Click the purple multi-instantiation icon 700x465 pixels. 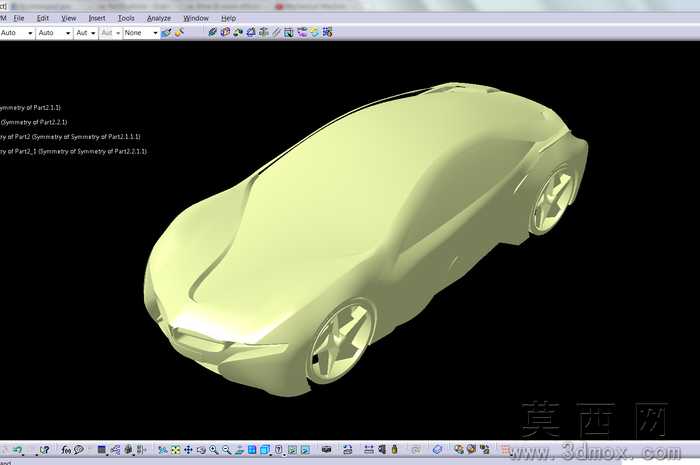tap(302, 32)
